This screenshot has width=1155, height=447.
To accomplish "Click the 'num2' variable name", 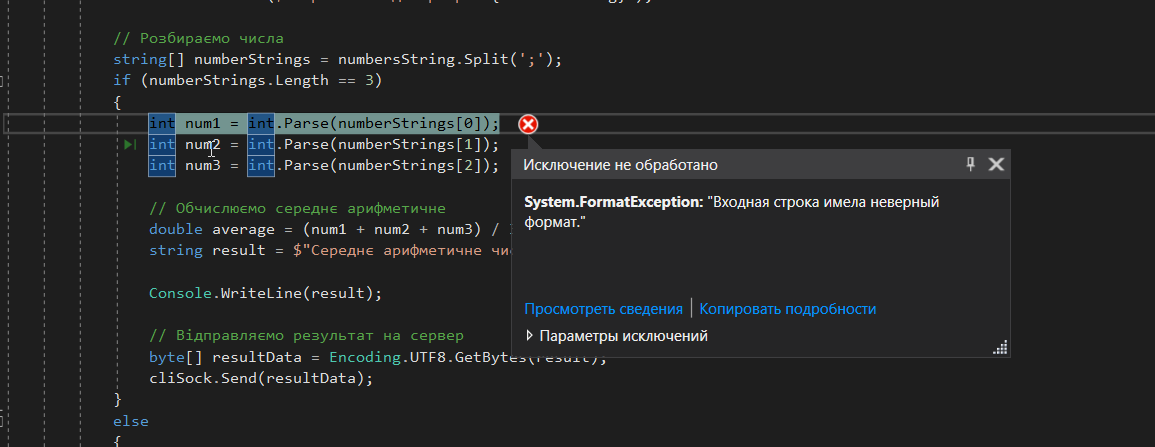I will click(203, 144).
